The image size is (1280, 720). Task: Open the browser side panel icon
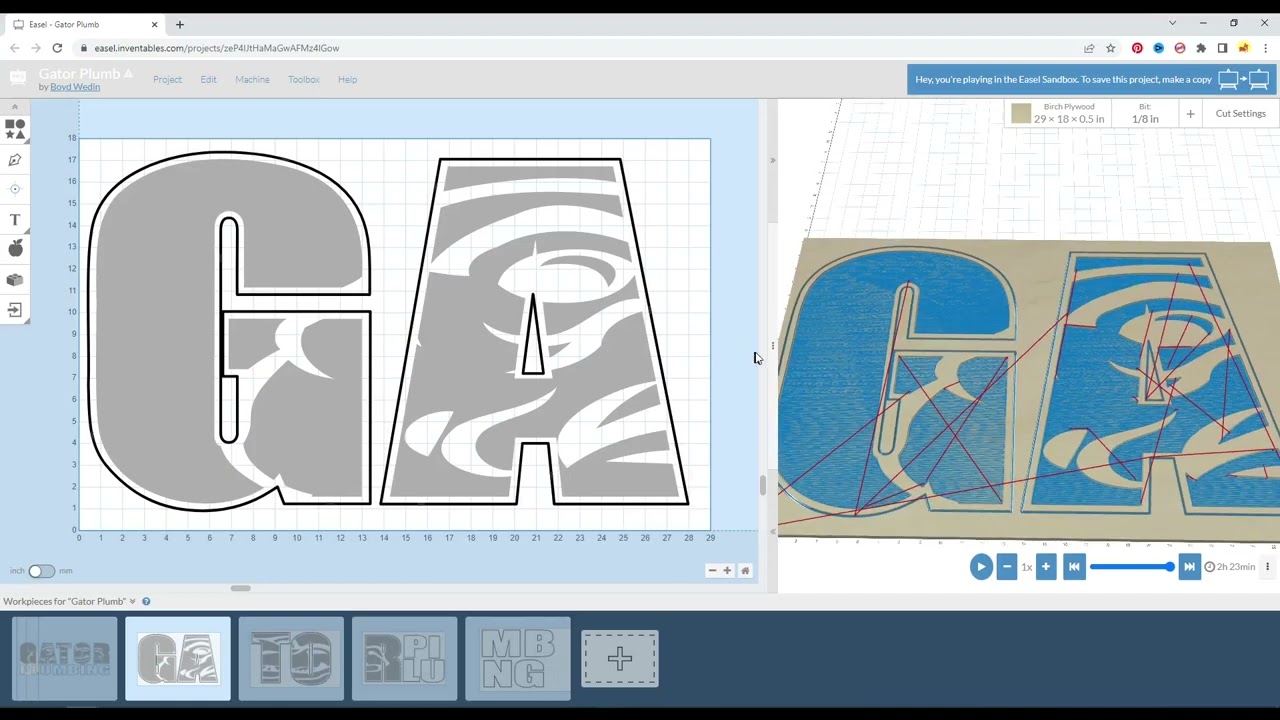click(1222, 48)
